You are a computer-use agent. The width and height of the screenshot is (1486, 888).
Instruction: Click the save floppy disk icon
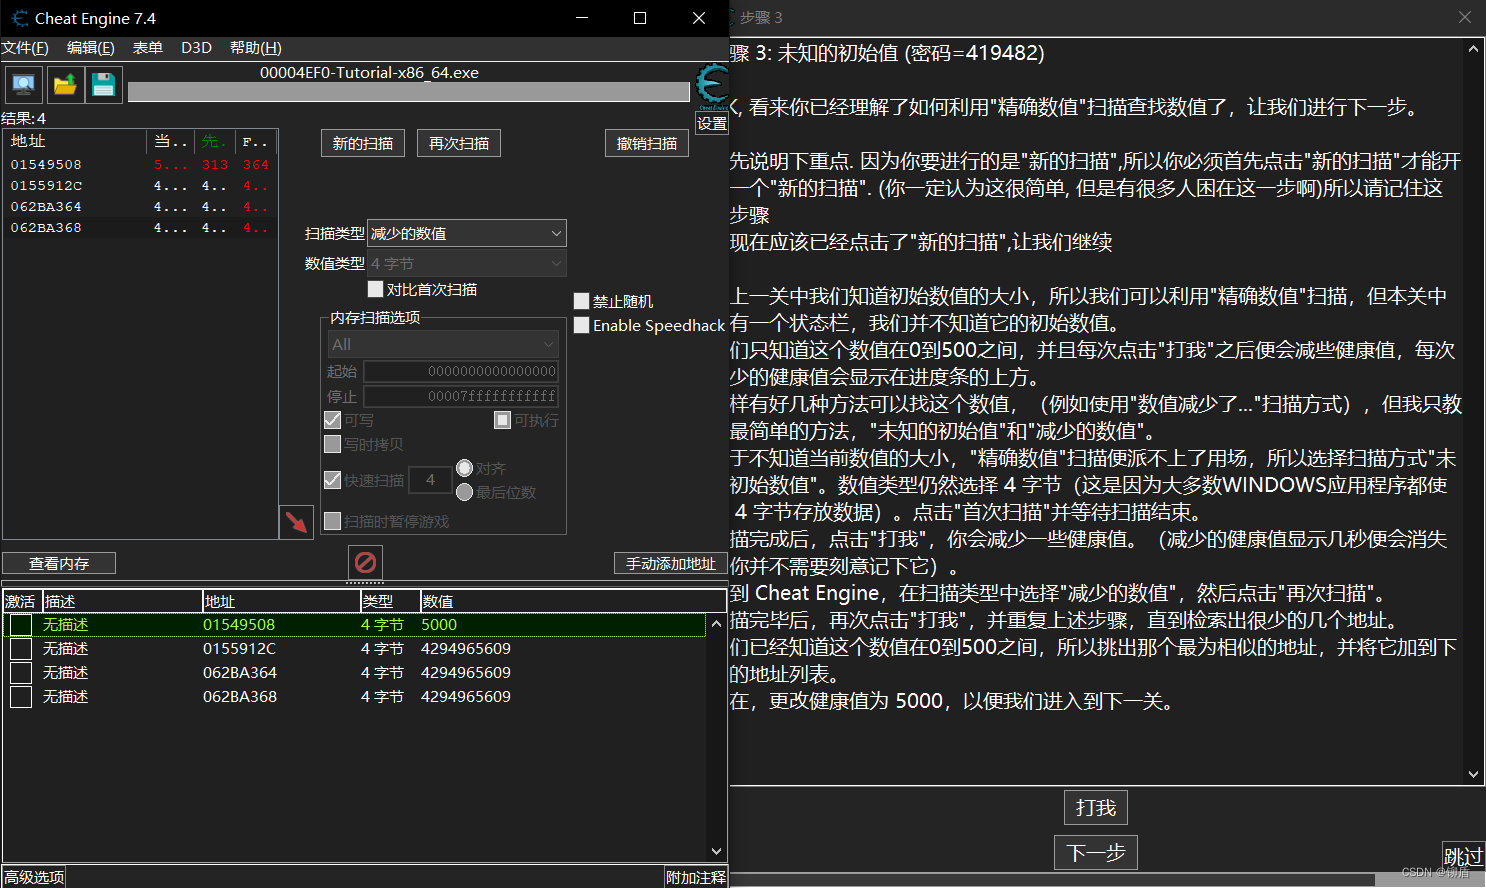coord(104,85)
